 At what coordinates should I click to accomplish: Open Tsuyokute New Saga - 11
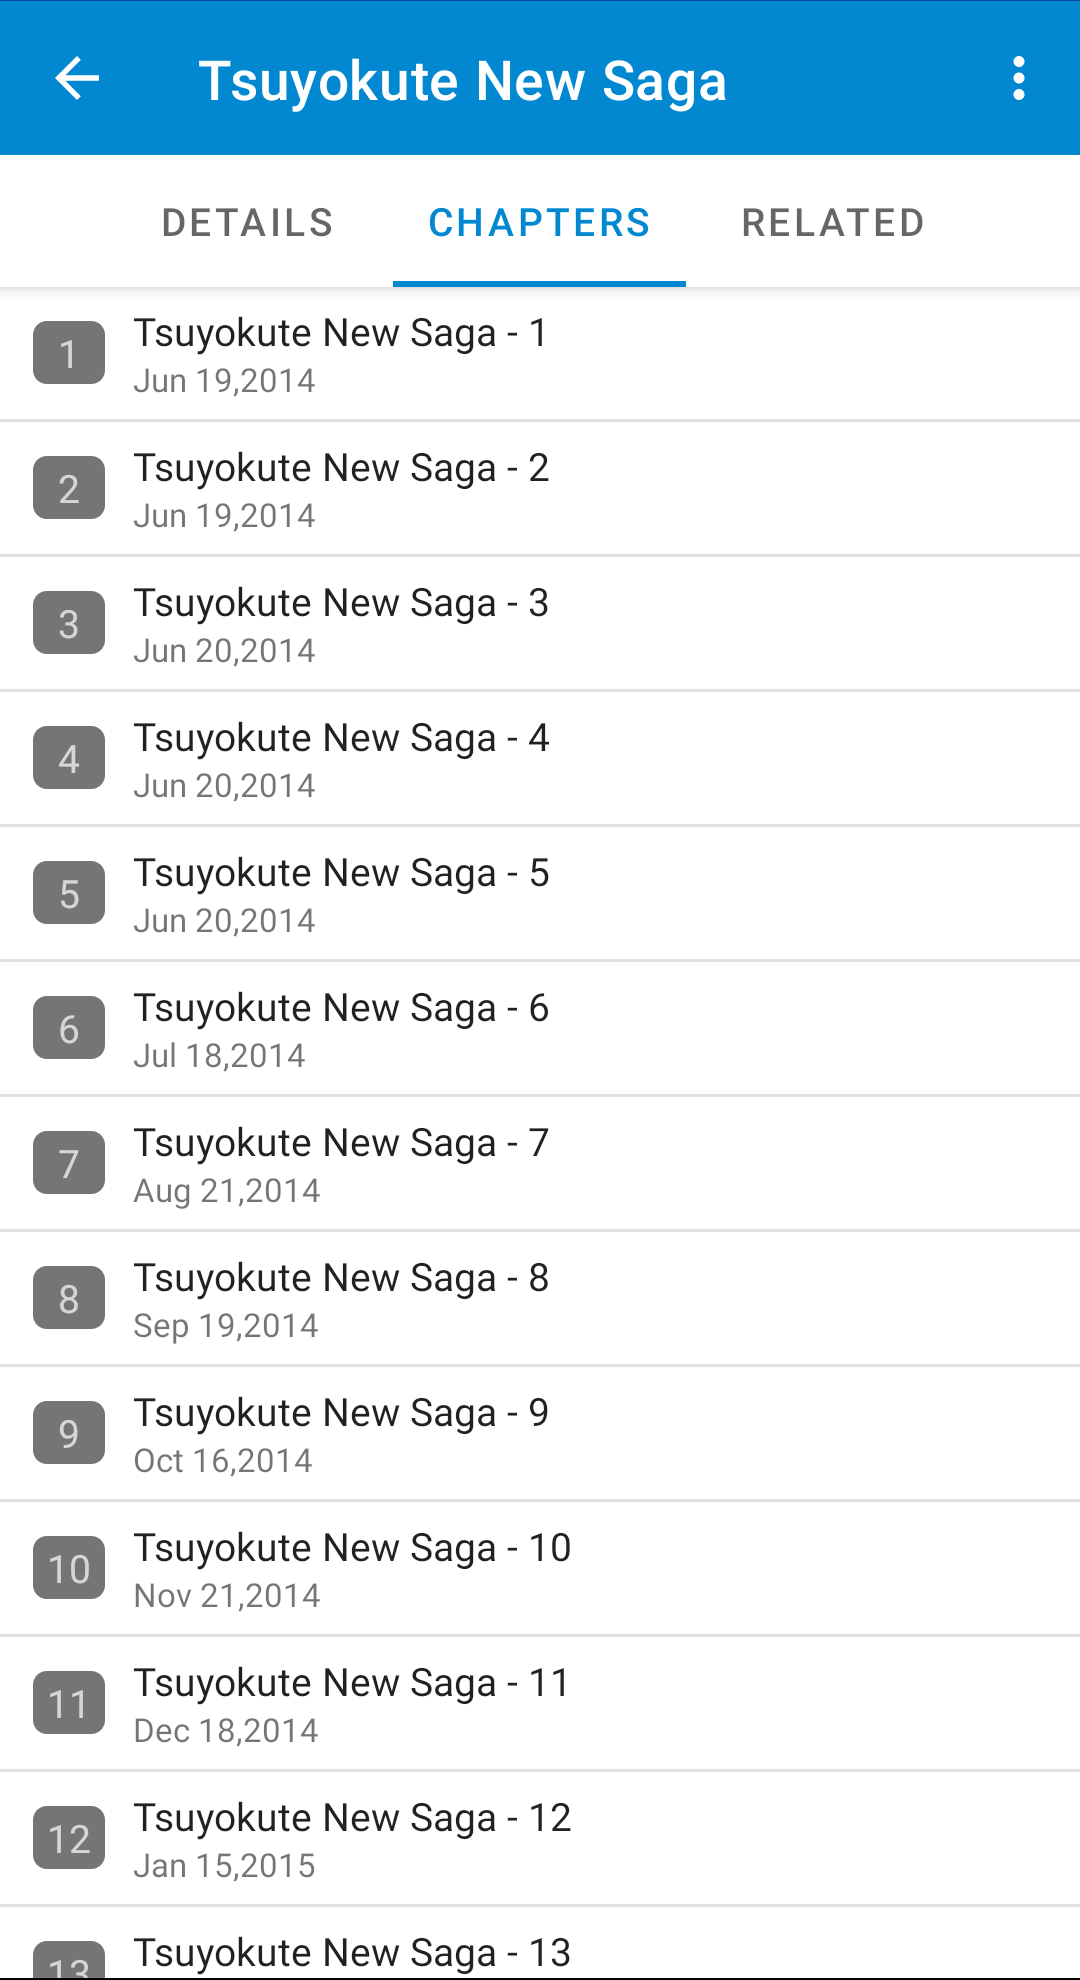coord(540,1704)
